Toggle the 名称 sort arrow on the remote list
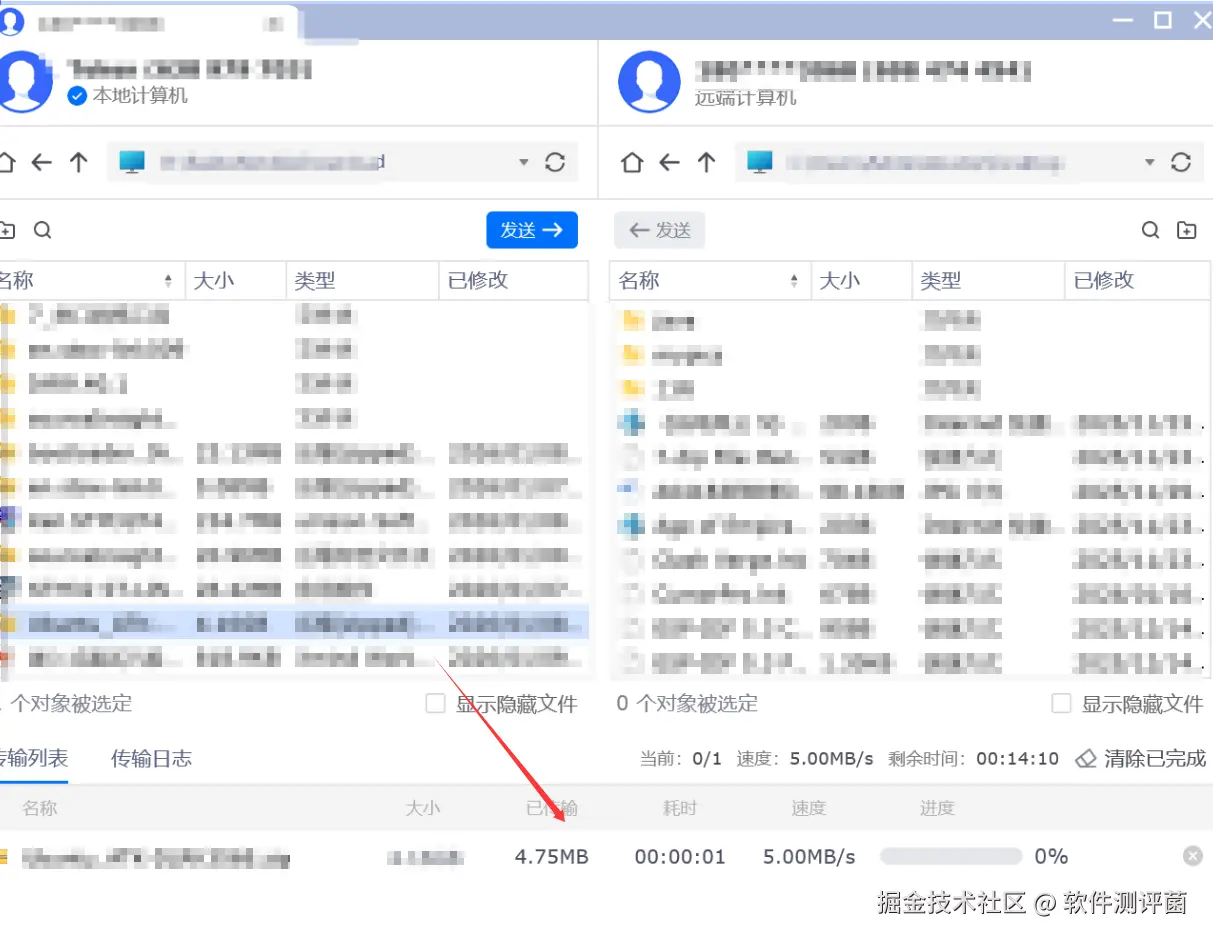This screenshot has width=1213, height=942. tap(793, 280)
